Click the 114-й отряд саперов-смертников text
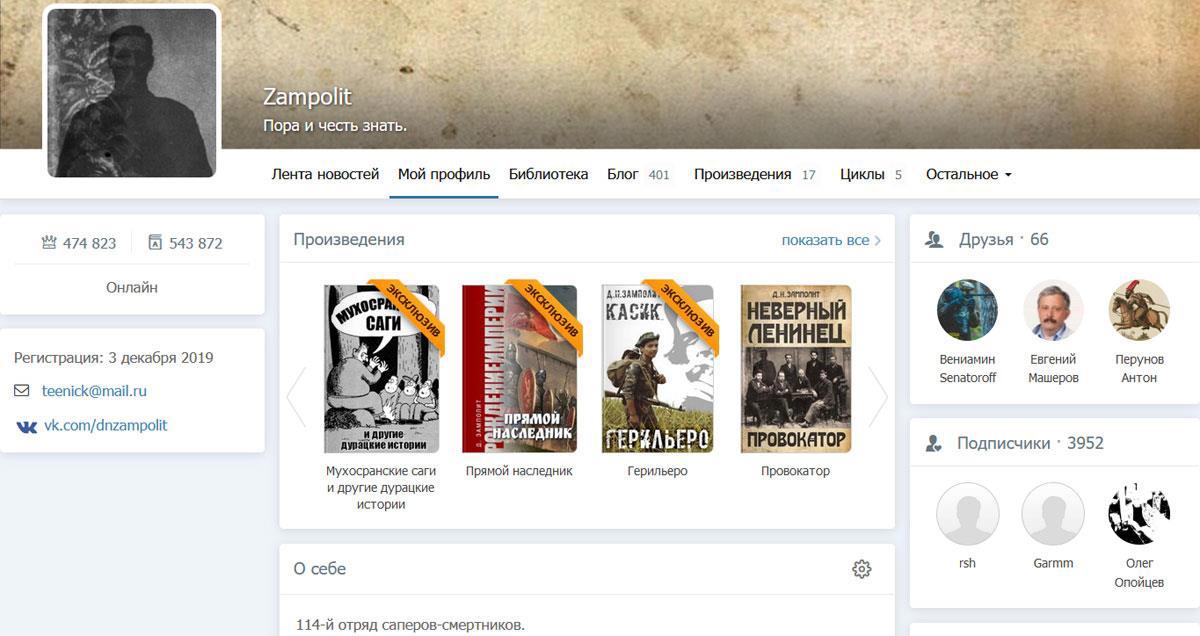 [410, 625]
